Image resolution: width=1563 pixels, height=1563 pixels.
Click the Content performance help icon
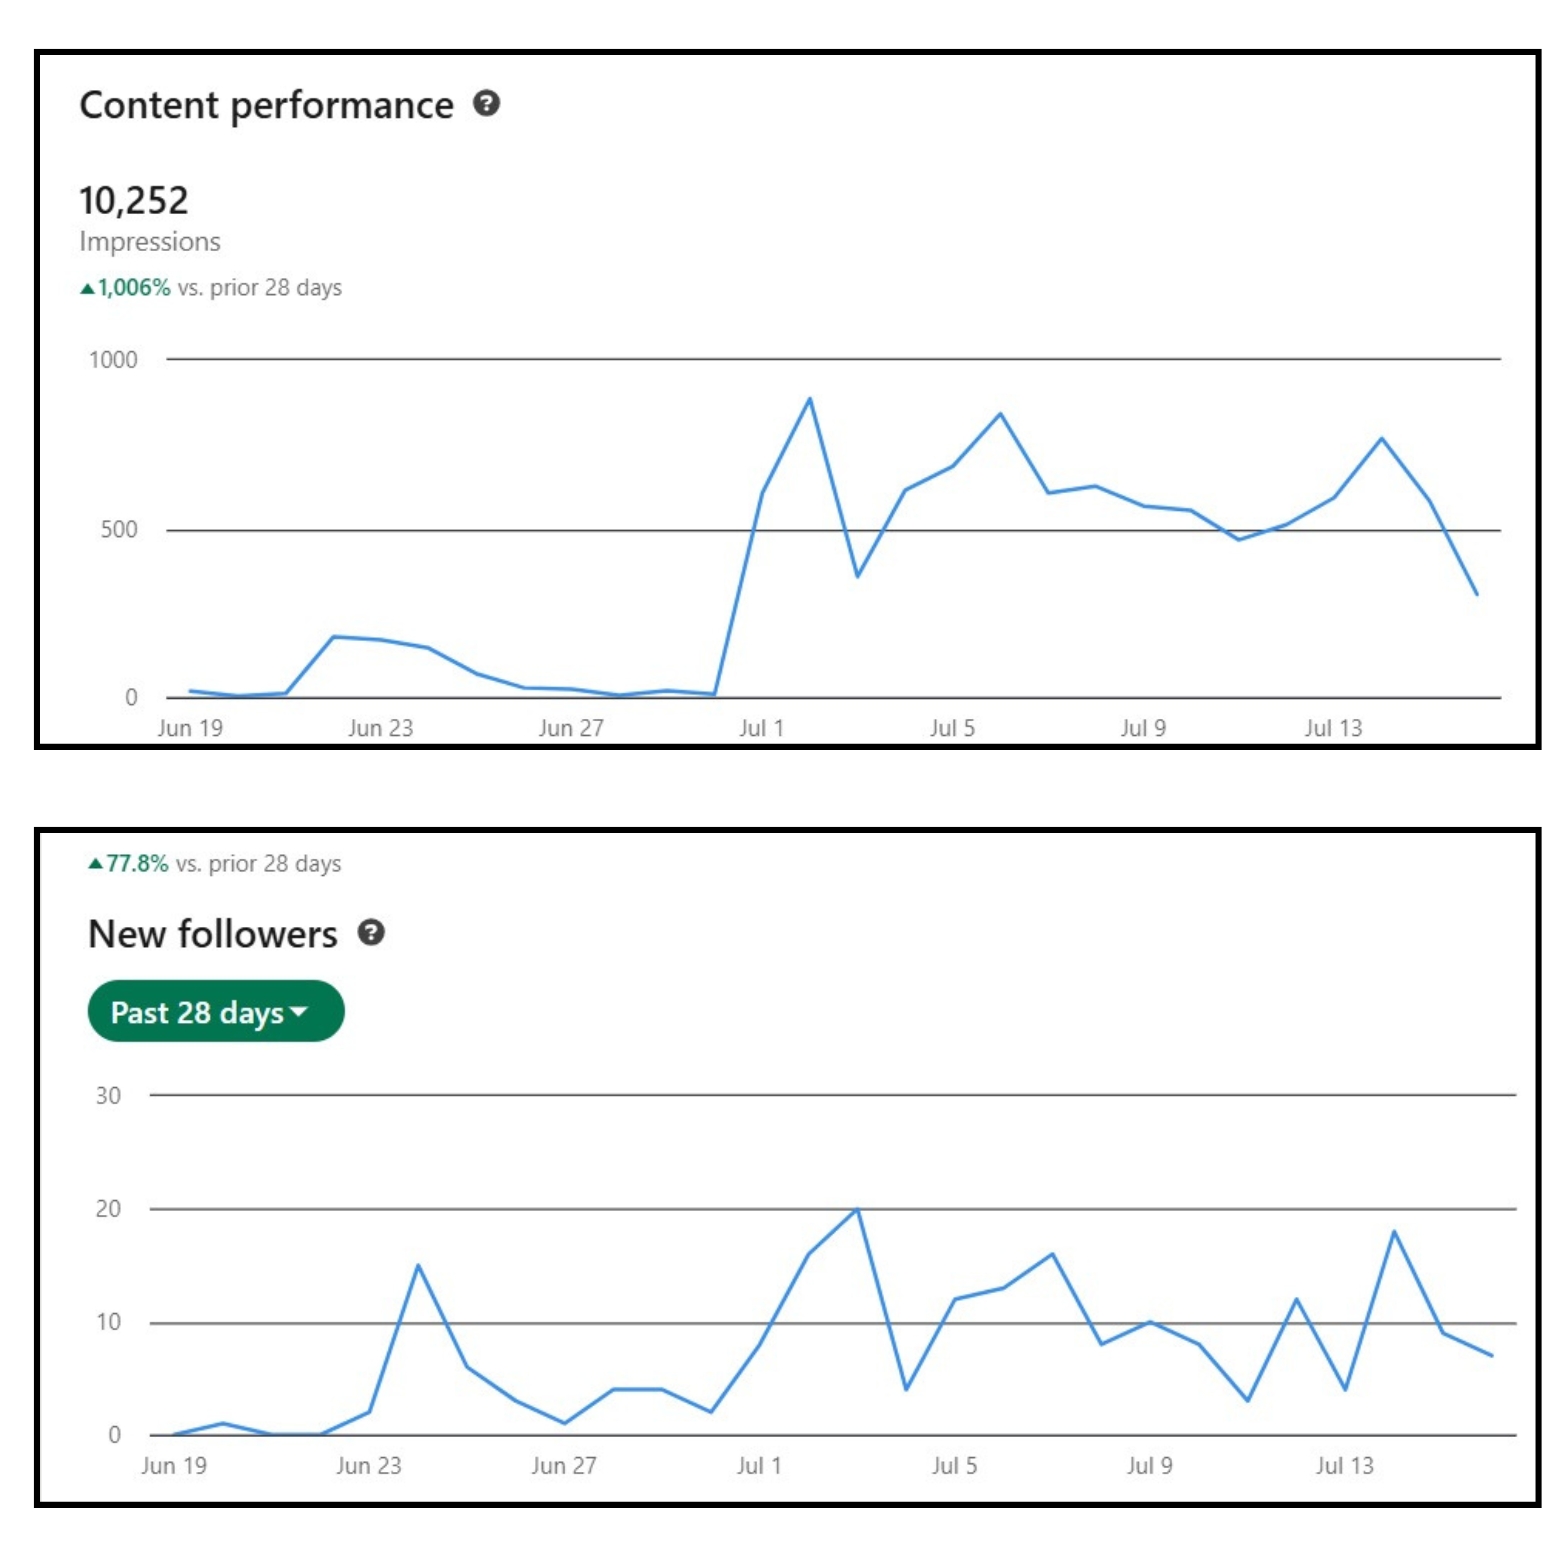click(488, 105)
